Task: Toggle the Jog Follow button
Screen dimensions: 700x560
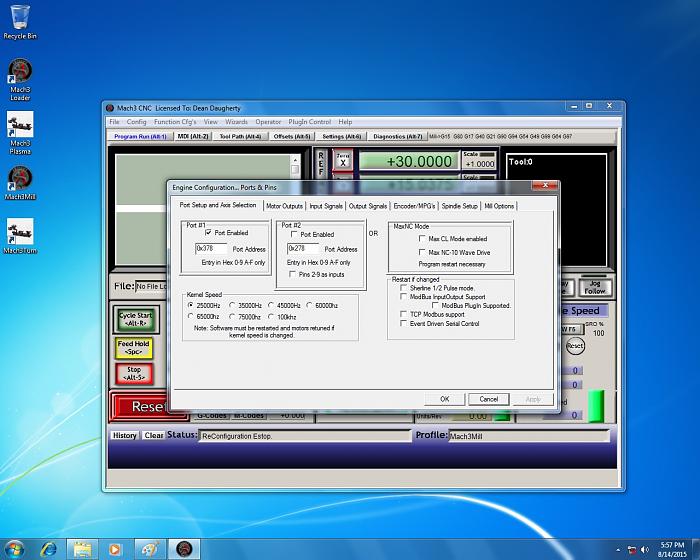Action: [595, 287]
